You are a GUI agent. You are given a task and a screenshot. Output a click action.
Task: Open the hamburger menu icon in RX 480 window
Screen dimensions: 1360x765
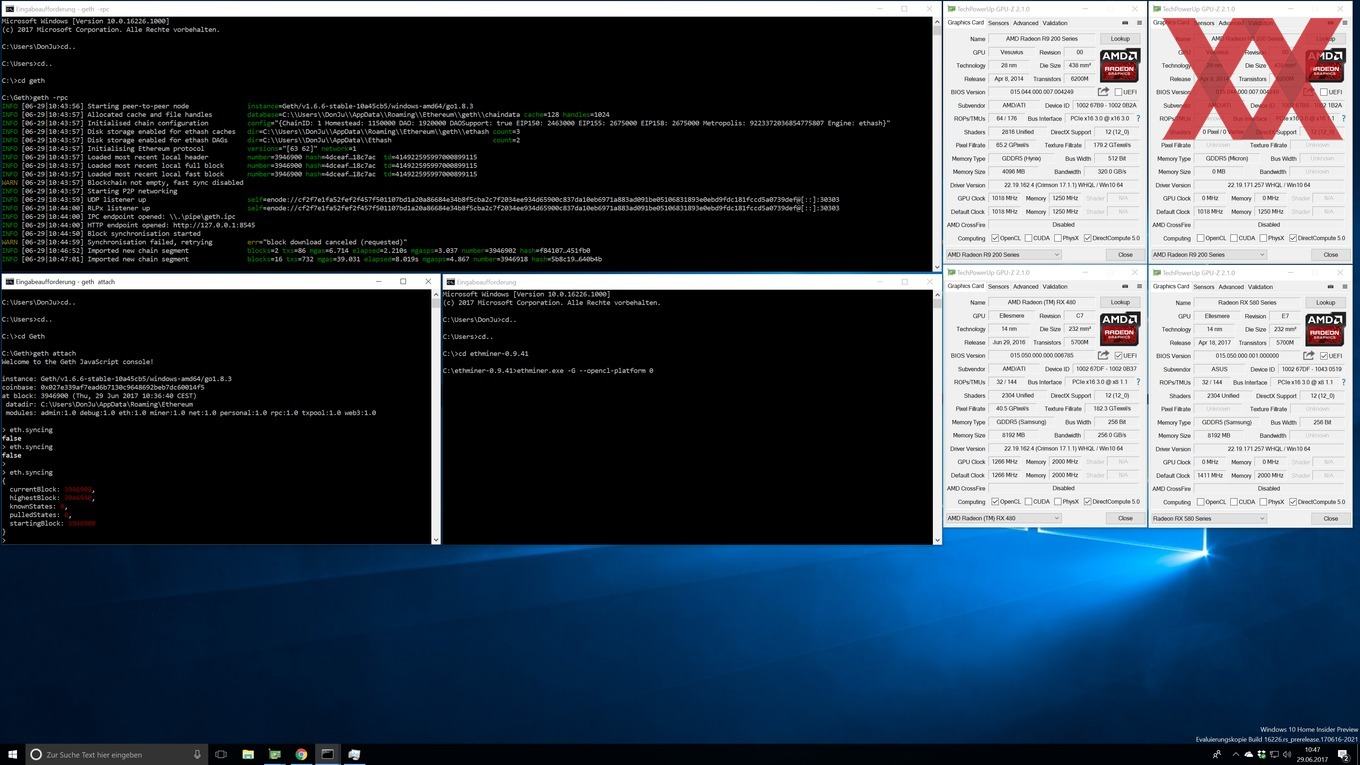[1138, 286]
